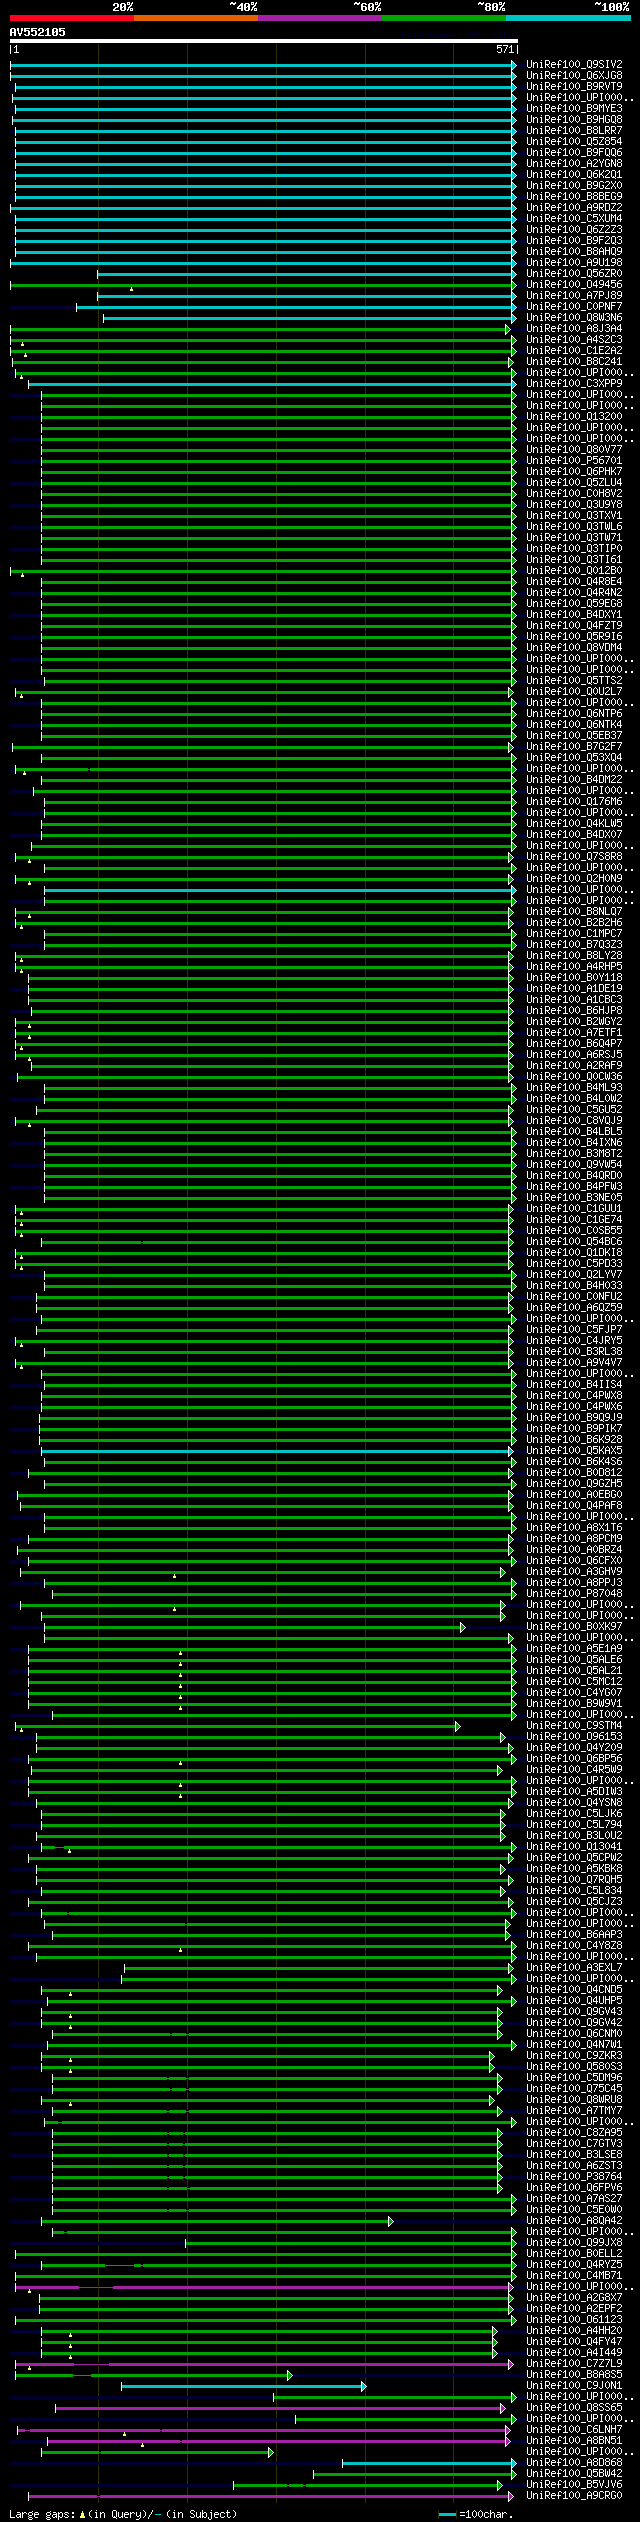Click hit label UniRef100_B8BEG9
640x2522 pixels.
pyautogui.click(x=574, y=196)
